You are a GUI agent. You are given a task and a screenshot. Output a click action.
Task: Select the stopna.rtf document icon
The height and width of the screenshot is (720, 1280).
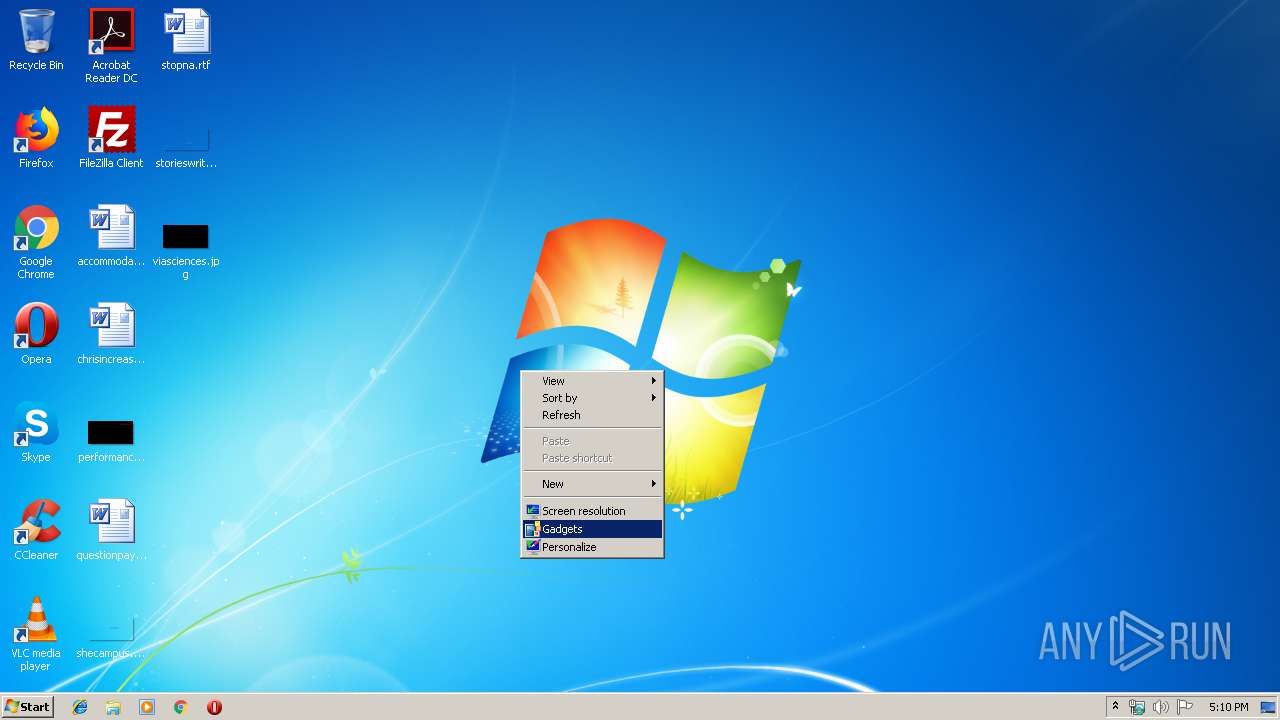[186, 41]
